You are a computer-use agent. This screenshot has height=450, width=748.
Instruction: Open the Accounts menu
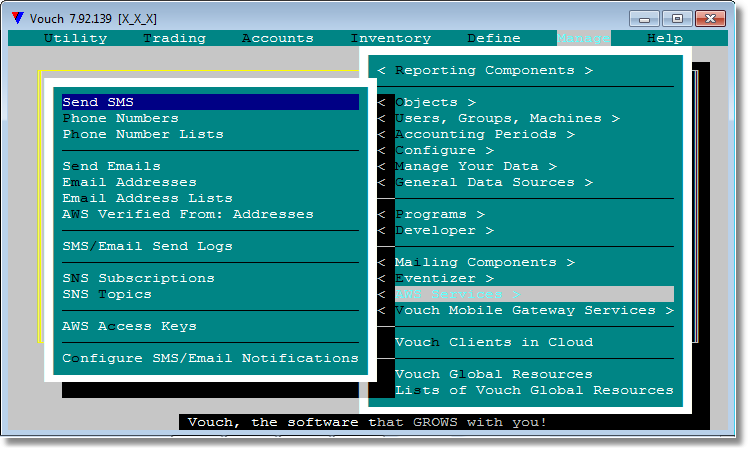[x=278, y=38]
